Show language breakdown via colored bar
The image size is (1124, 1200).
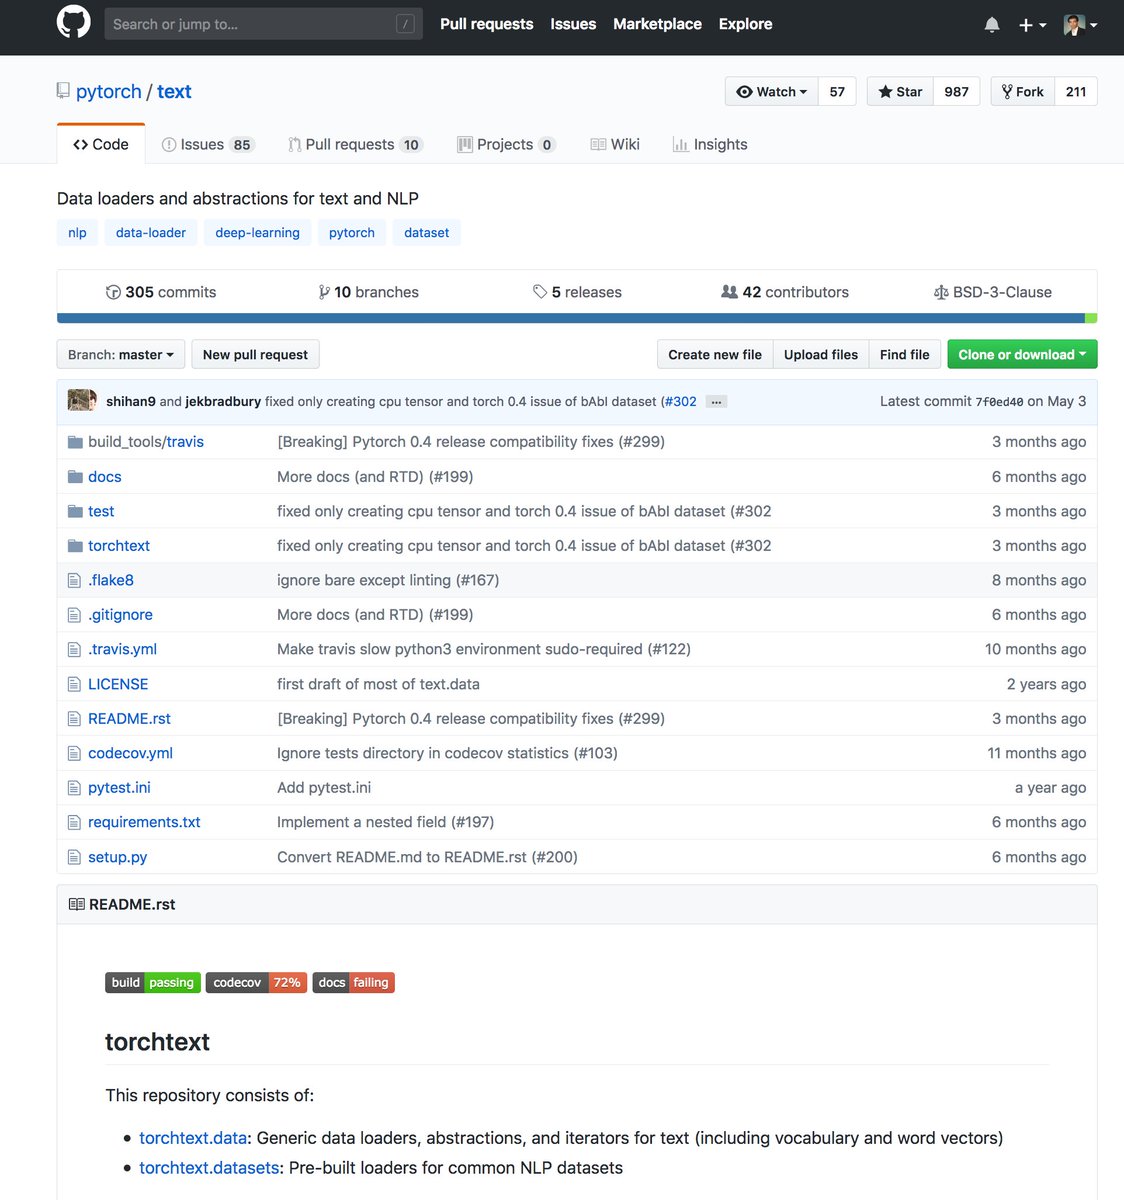(577, 318)
